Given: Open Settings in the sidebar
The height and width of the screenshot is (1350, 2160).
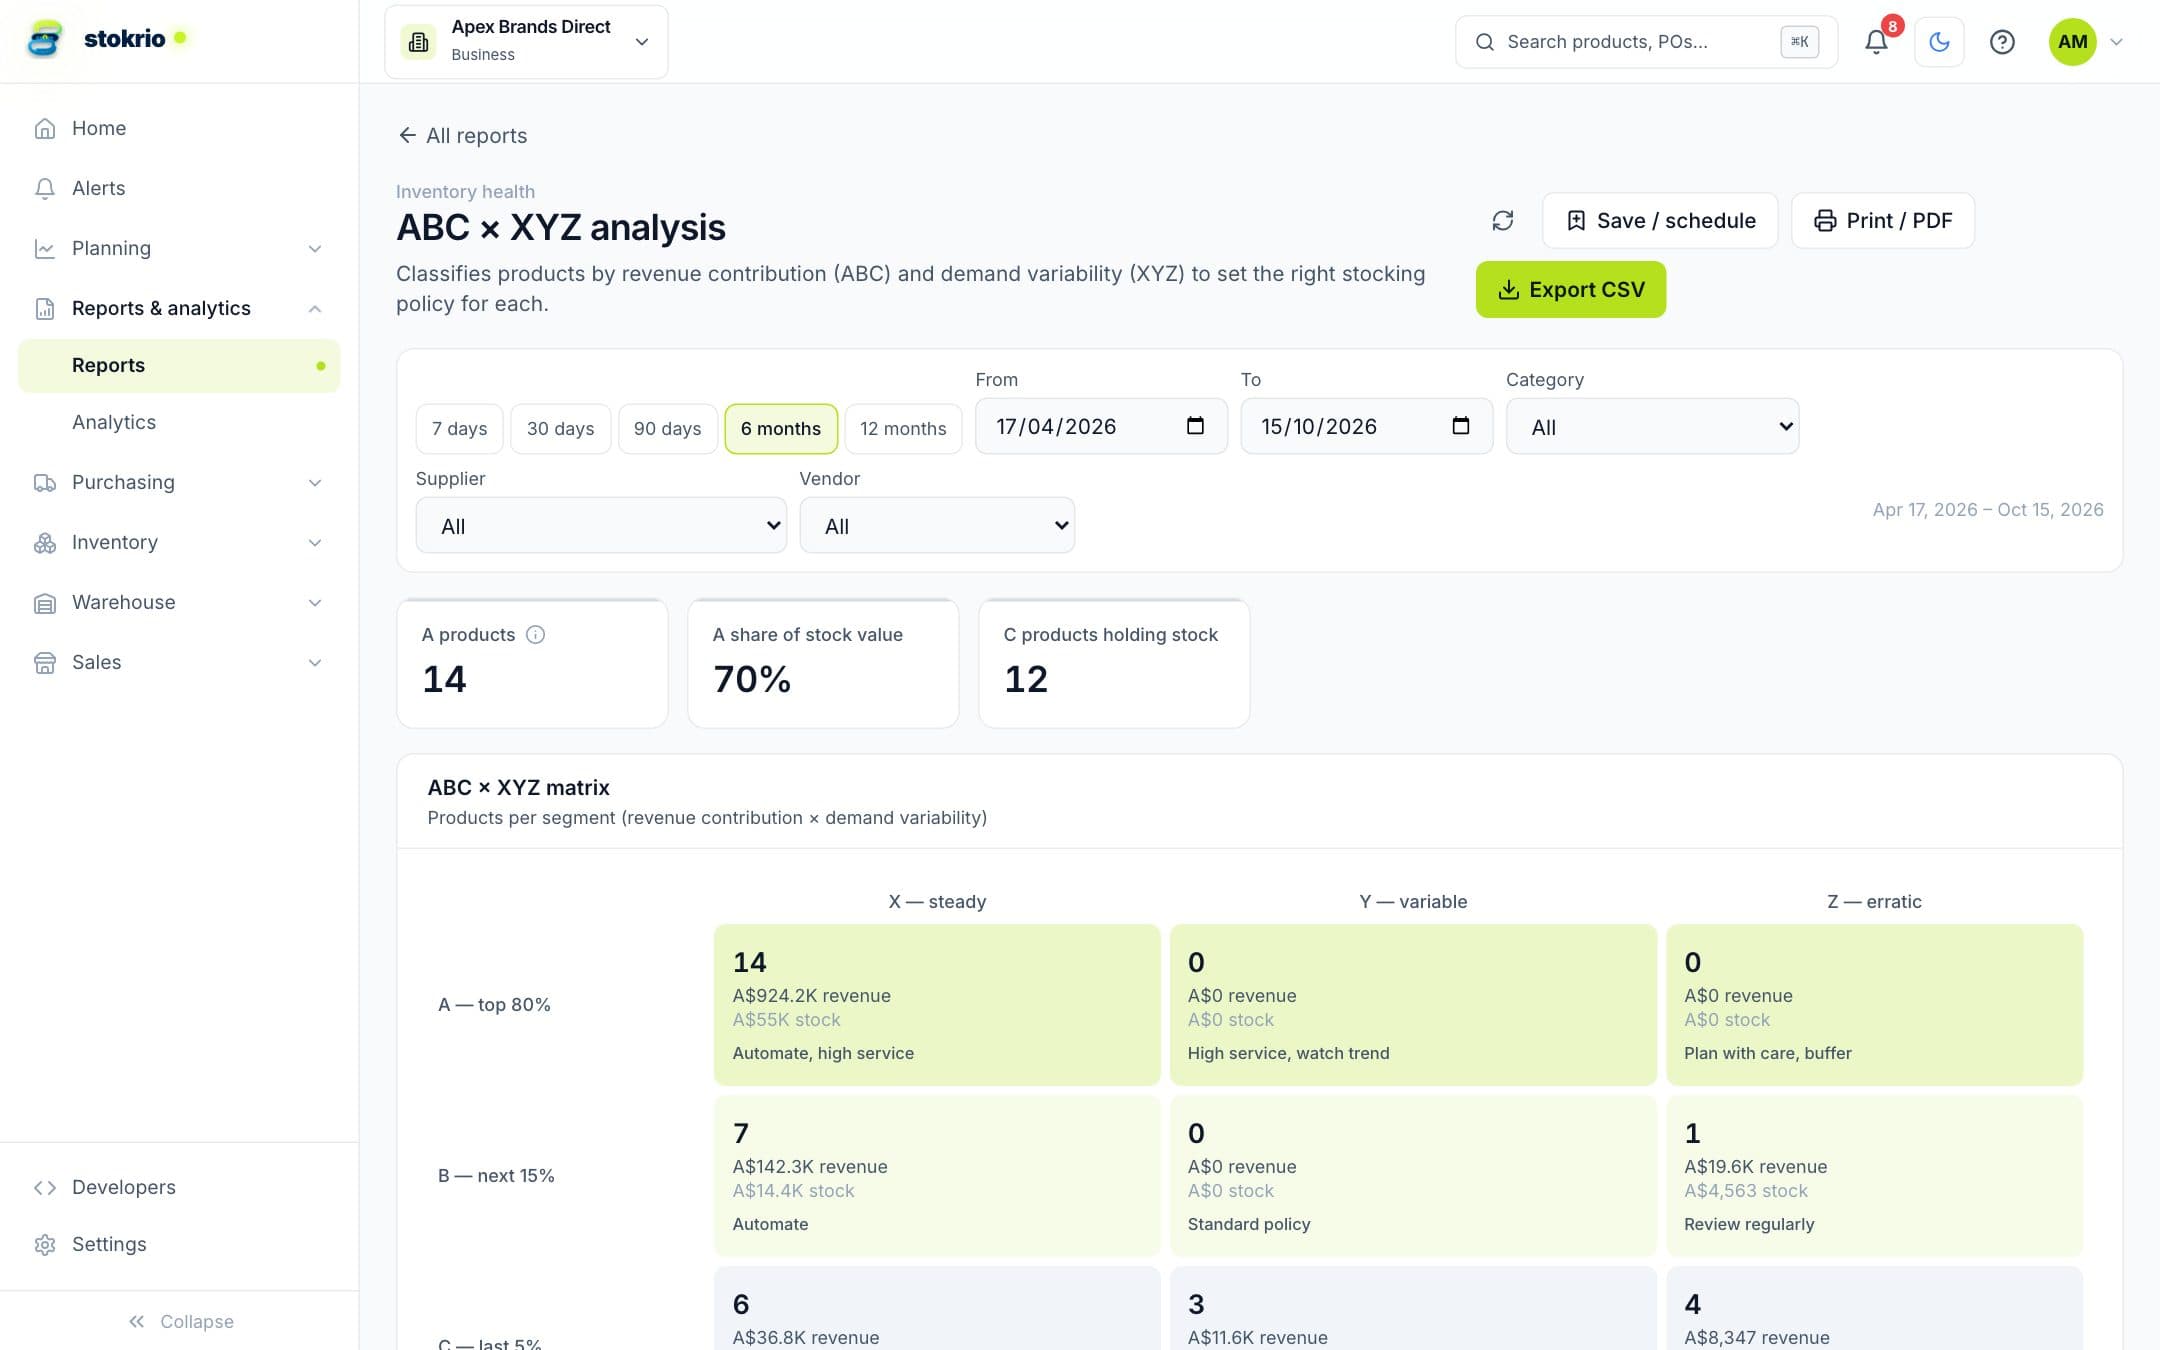Looking at the screenshot, I should [179, 1244].
